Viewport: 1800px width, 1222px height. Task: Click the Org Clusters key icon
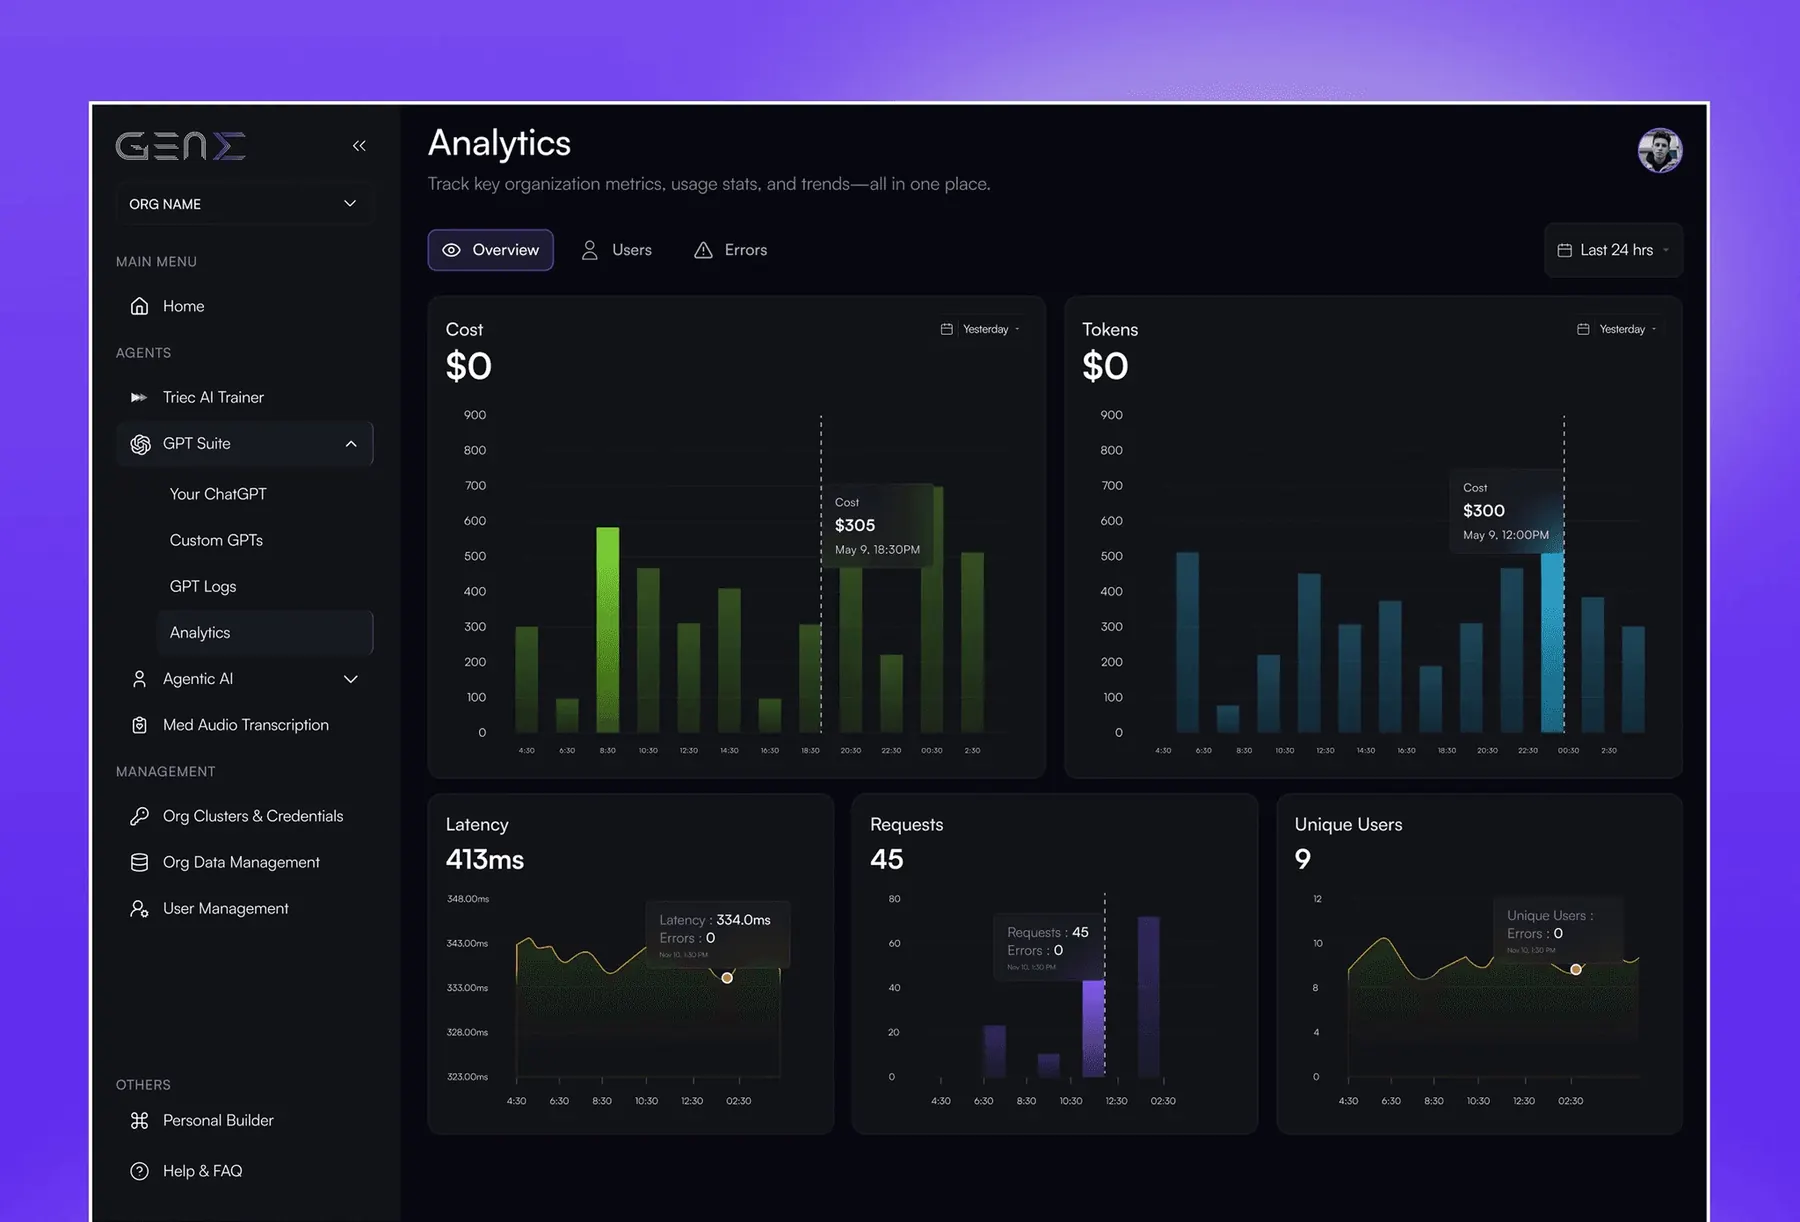coord(140,816)
